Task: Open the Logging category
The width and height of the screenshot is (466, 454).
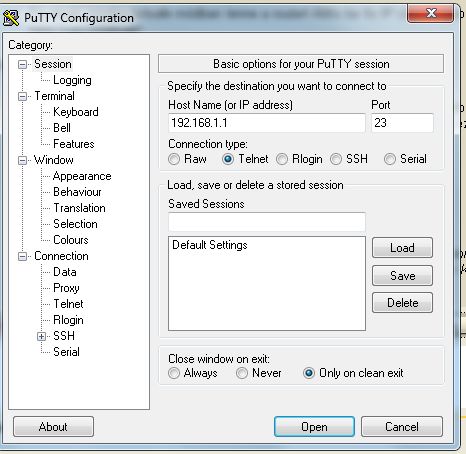Action: [x=72, y=80]
